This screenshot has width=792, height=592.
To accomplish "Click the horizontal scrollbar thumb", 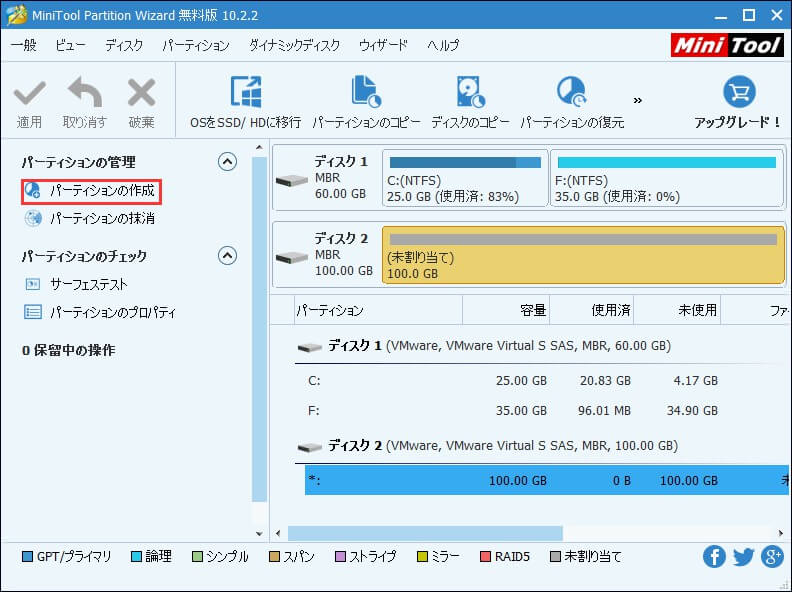I will point(425,533).
